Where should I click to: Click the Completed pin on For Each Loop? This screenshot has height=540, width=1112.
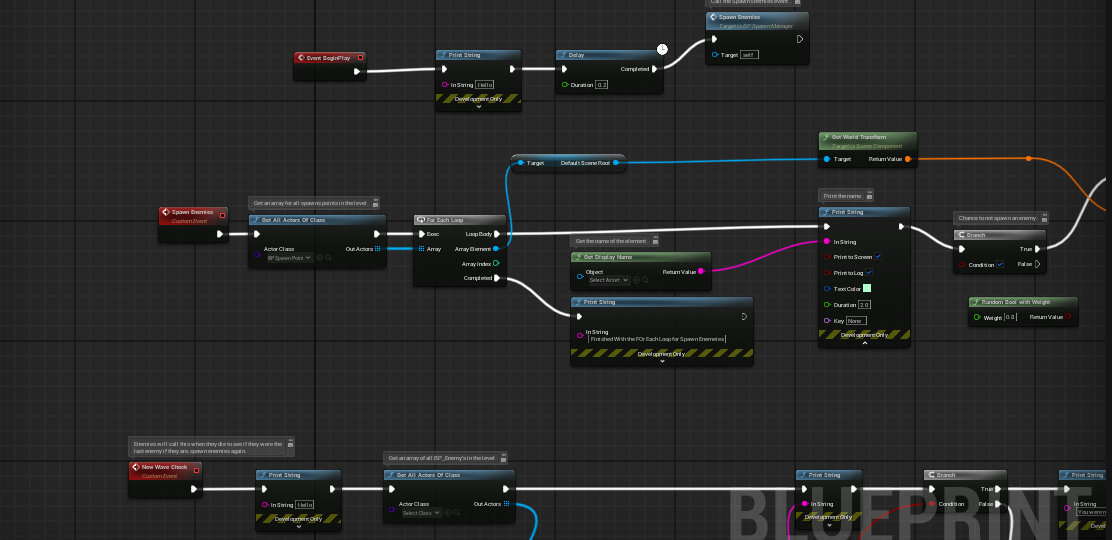coord(496,278)
